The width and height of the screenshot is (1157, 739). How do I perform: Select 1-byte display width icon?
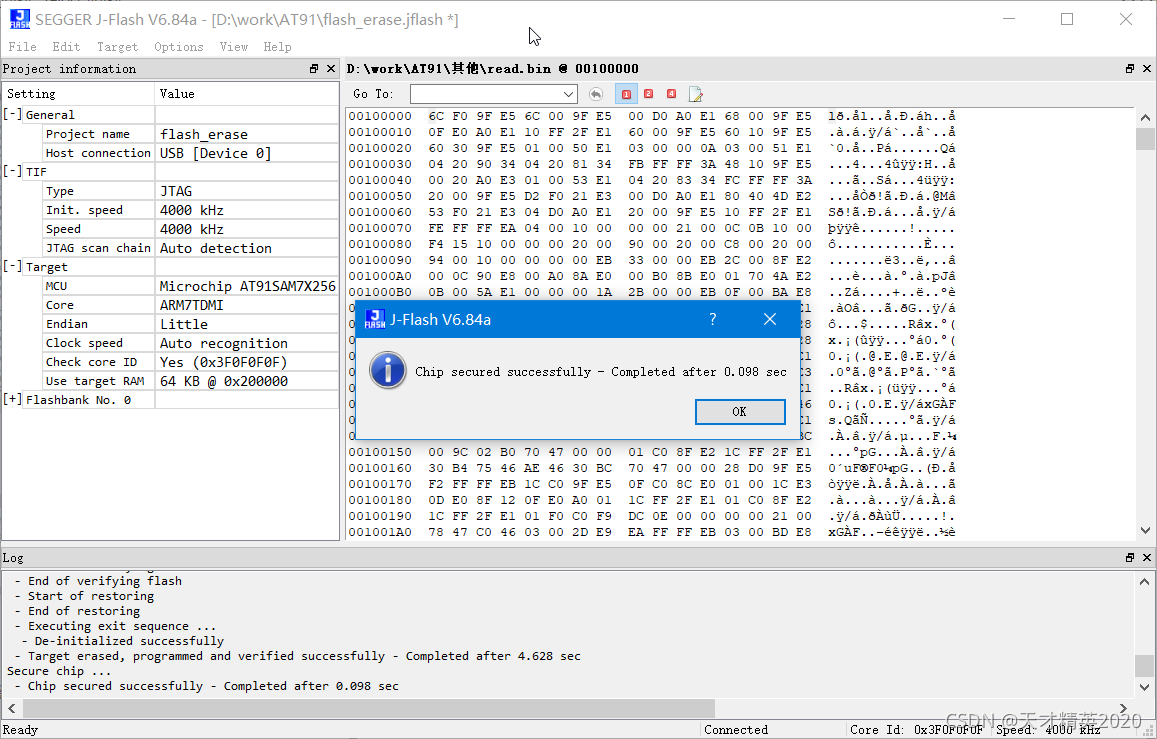[x=626, y=94]
